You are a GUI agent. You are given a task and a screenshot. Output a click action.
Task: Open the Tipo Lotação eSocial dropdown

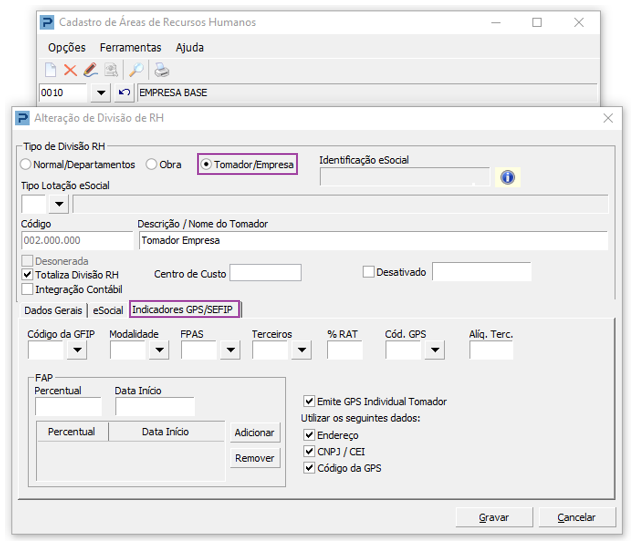pos(59,204)
